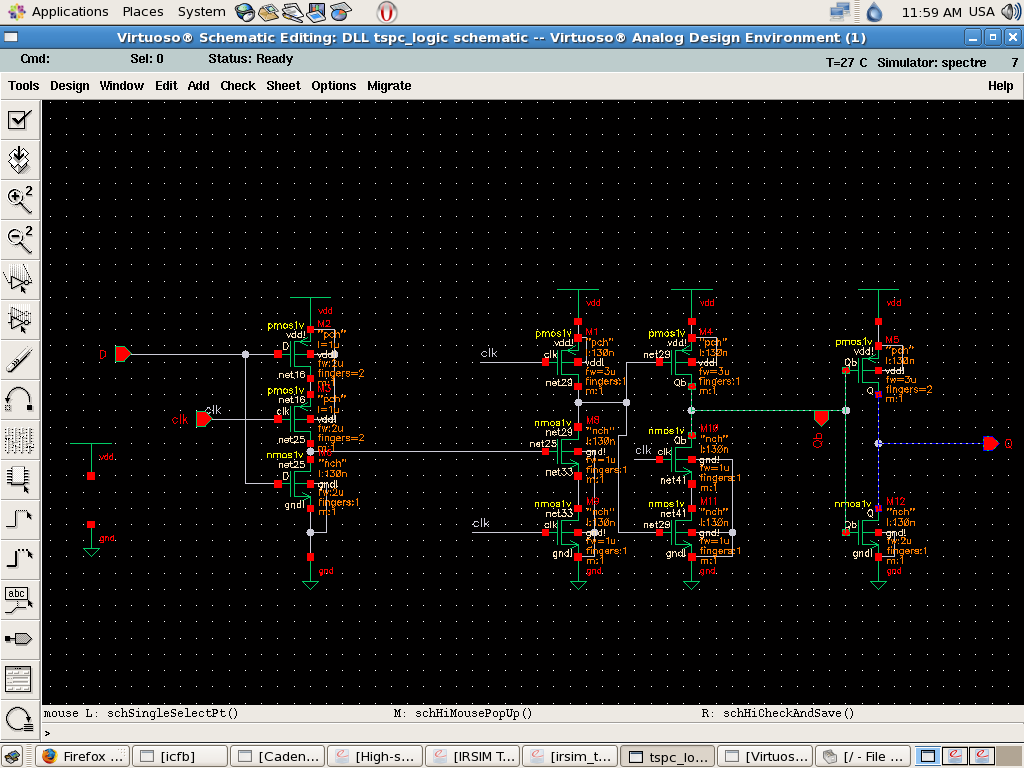Open the Property editor icon
The width and height of the screenshot is (1024, 768).
pyautogui.click(x=20, y=439)
